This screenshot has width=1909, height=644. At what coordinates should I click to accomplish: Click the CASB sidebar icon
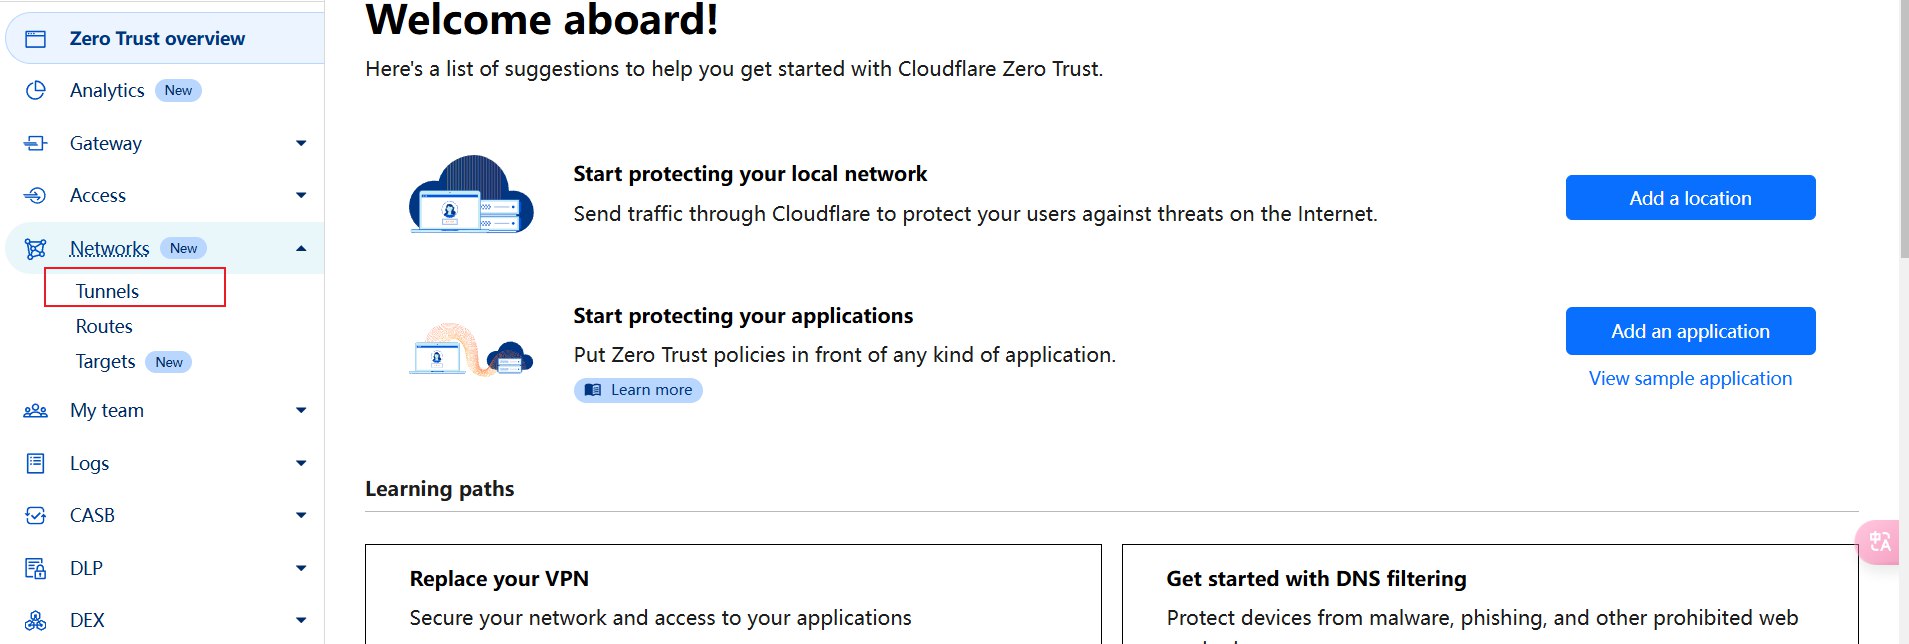(36, 515)
